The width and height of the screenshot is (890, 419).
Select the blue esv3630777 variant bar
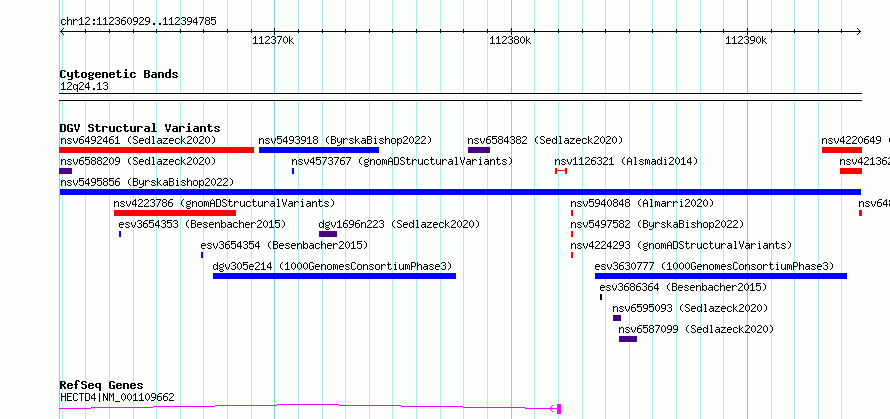(x=721, y=276)
